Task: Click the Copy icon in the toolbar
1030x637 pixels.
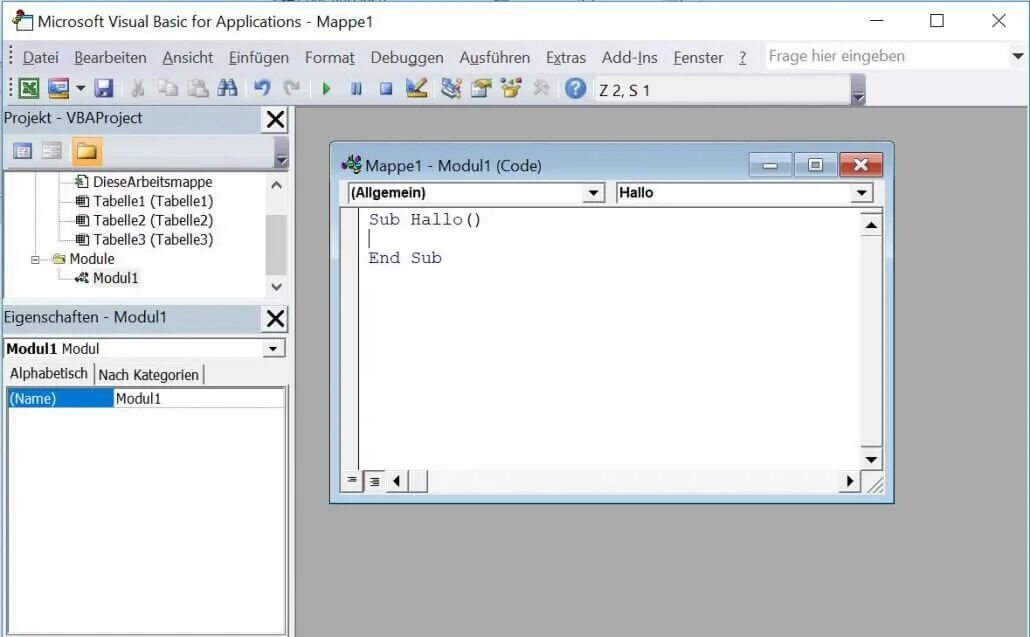Action: click(168, 88)
